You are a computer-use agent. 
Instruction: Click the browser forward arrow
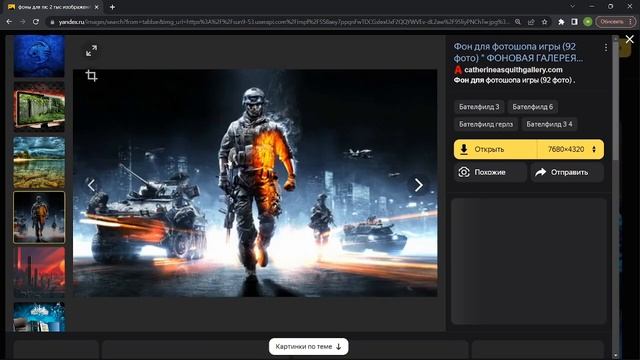23,22
